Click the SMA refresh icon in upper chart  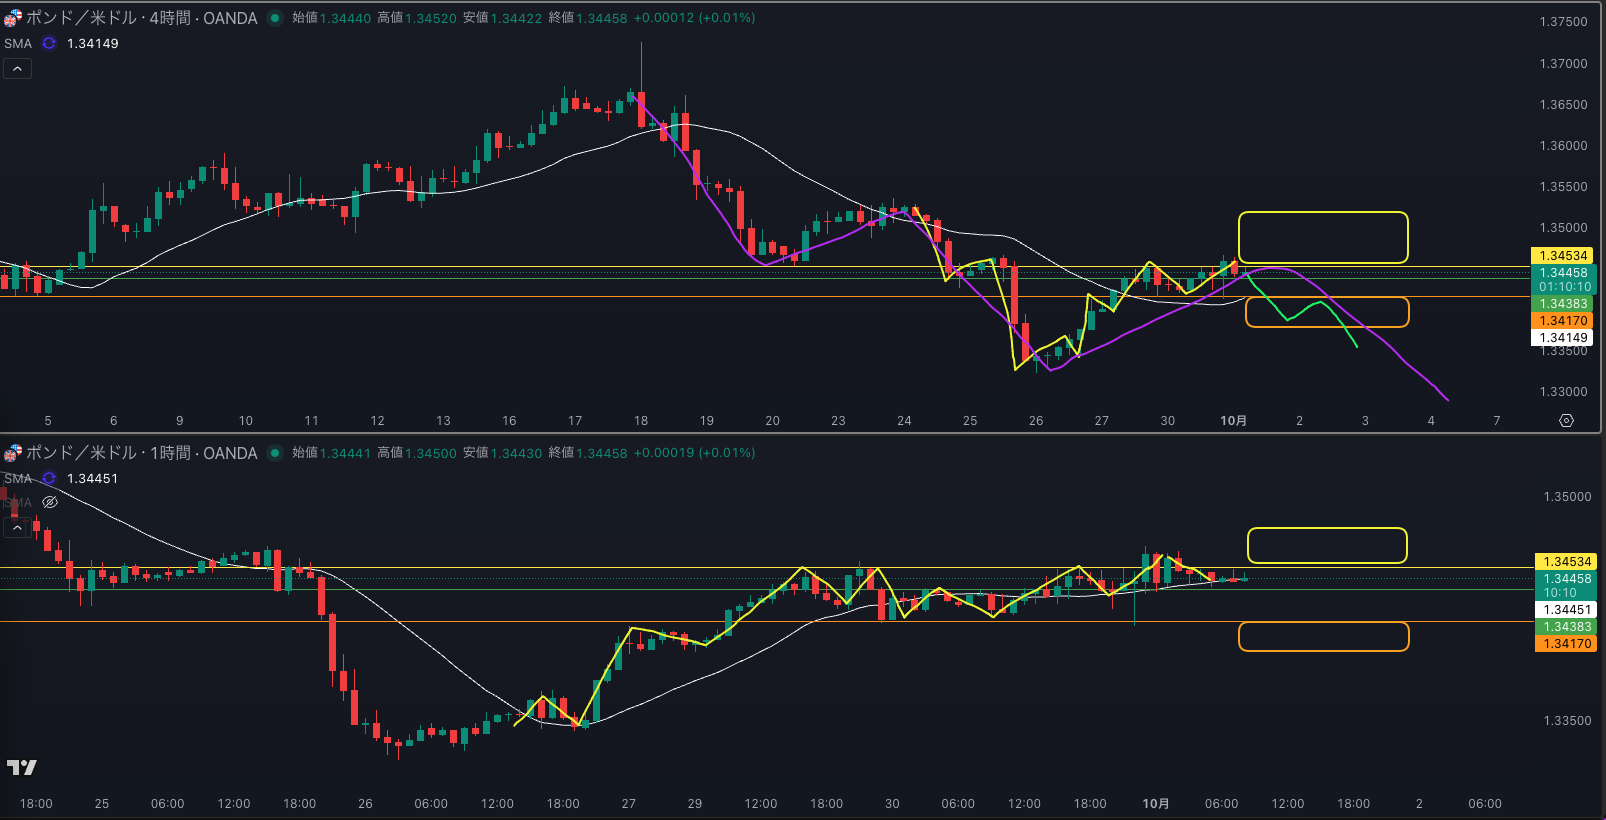coord(49,44)
